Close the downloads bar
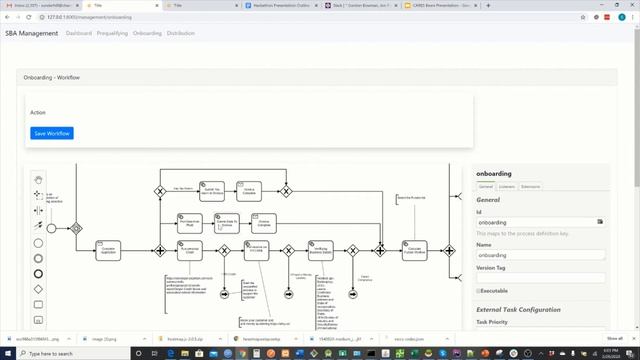This screenshot has width=640, height=360. (634, 339)
